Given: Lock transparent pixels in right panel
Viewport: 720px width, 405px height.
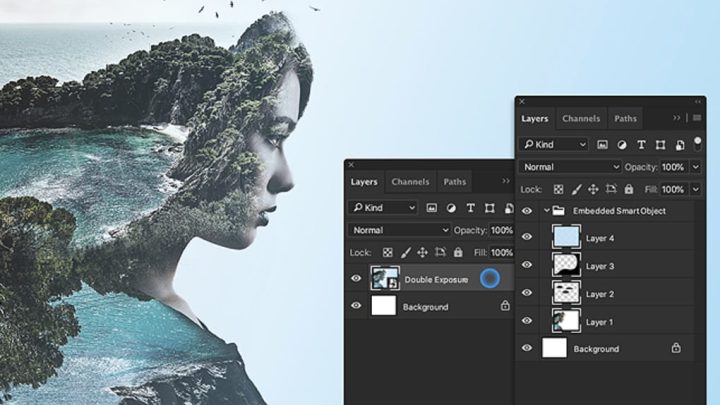Looking at the screenshot, I should click(x=558, y=189).
